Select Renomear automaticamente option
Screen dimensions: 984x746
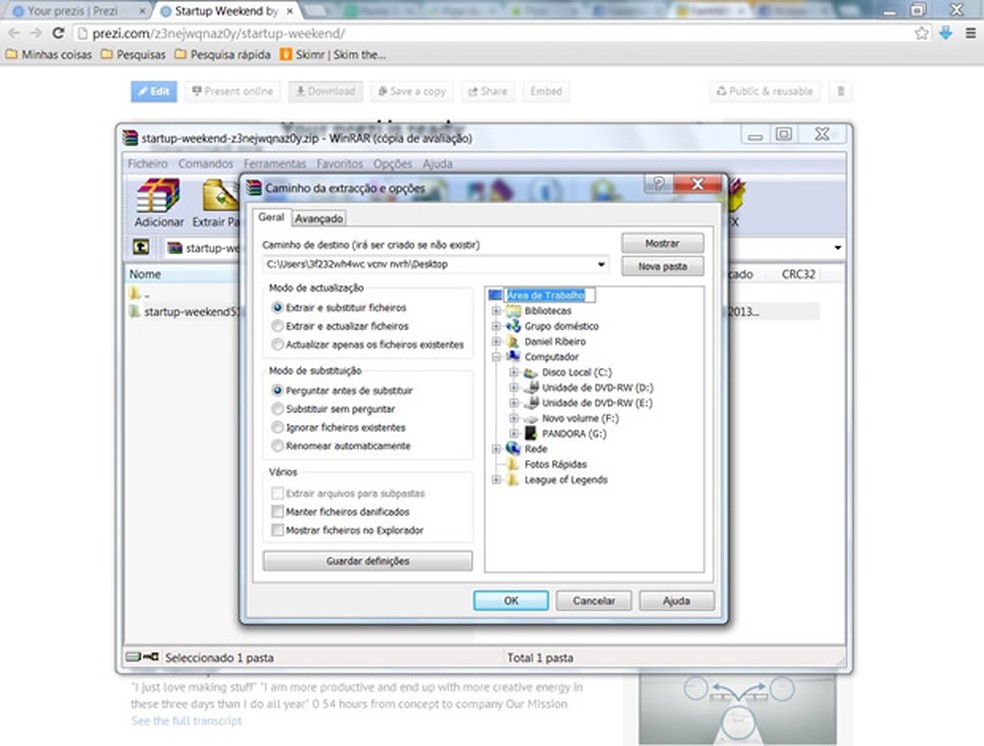(341, 446)
